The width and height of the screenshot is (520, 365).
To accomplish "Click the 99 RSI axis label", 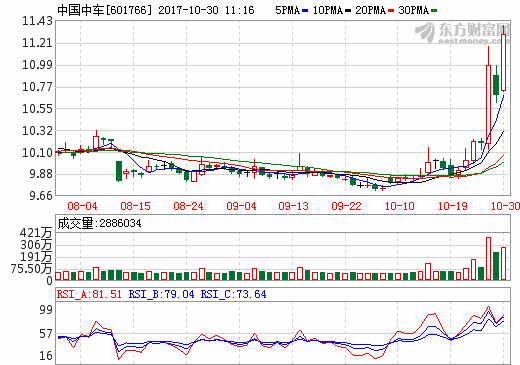I will tap(46, 309).
